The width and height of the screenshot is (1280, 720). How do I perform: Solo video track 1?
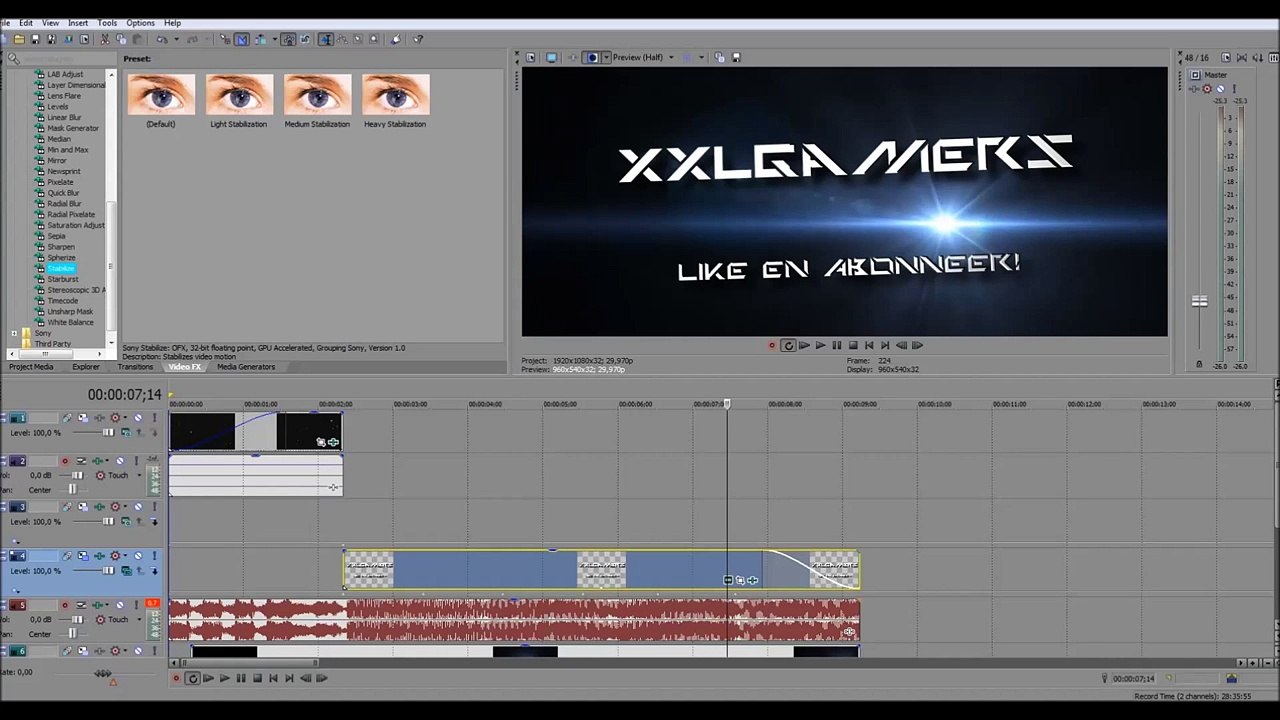click(x=154, y=417)
